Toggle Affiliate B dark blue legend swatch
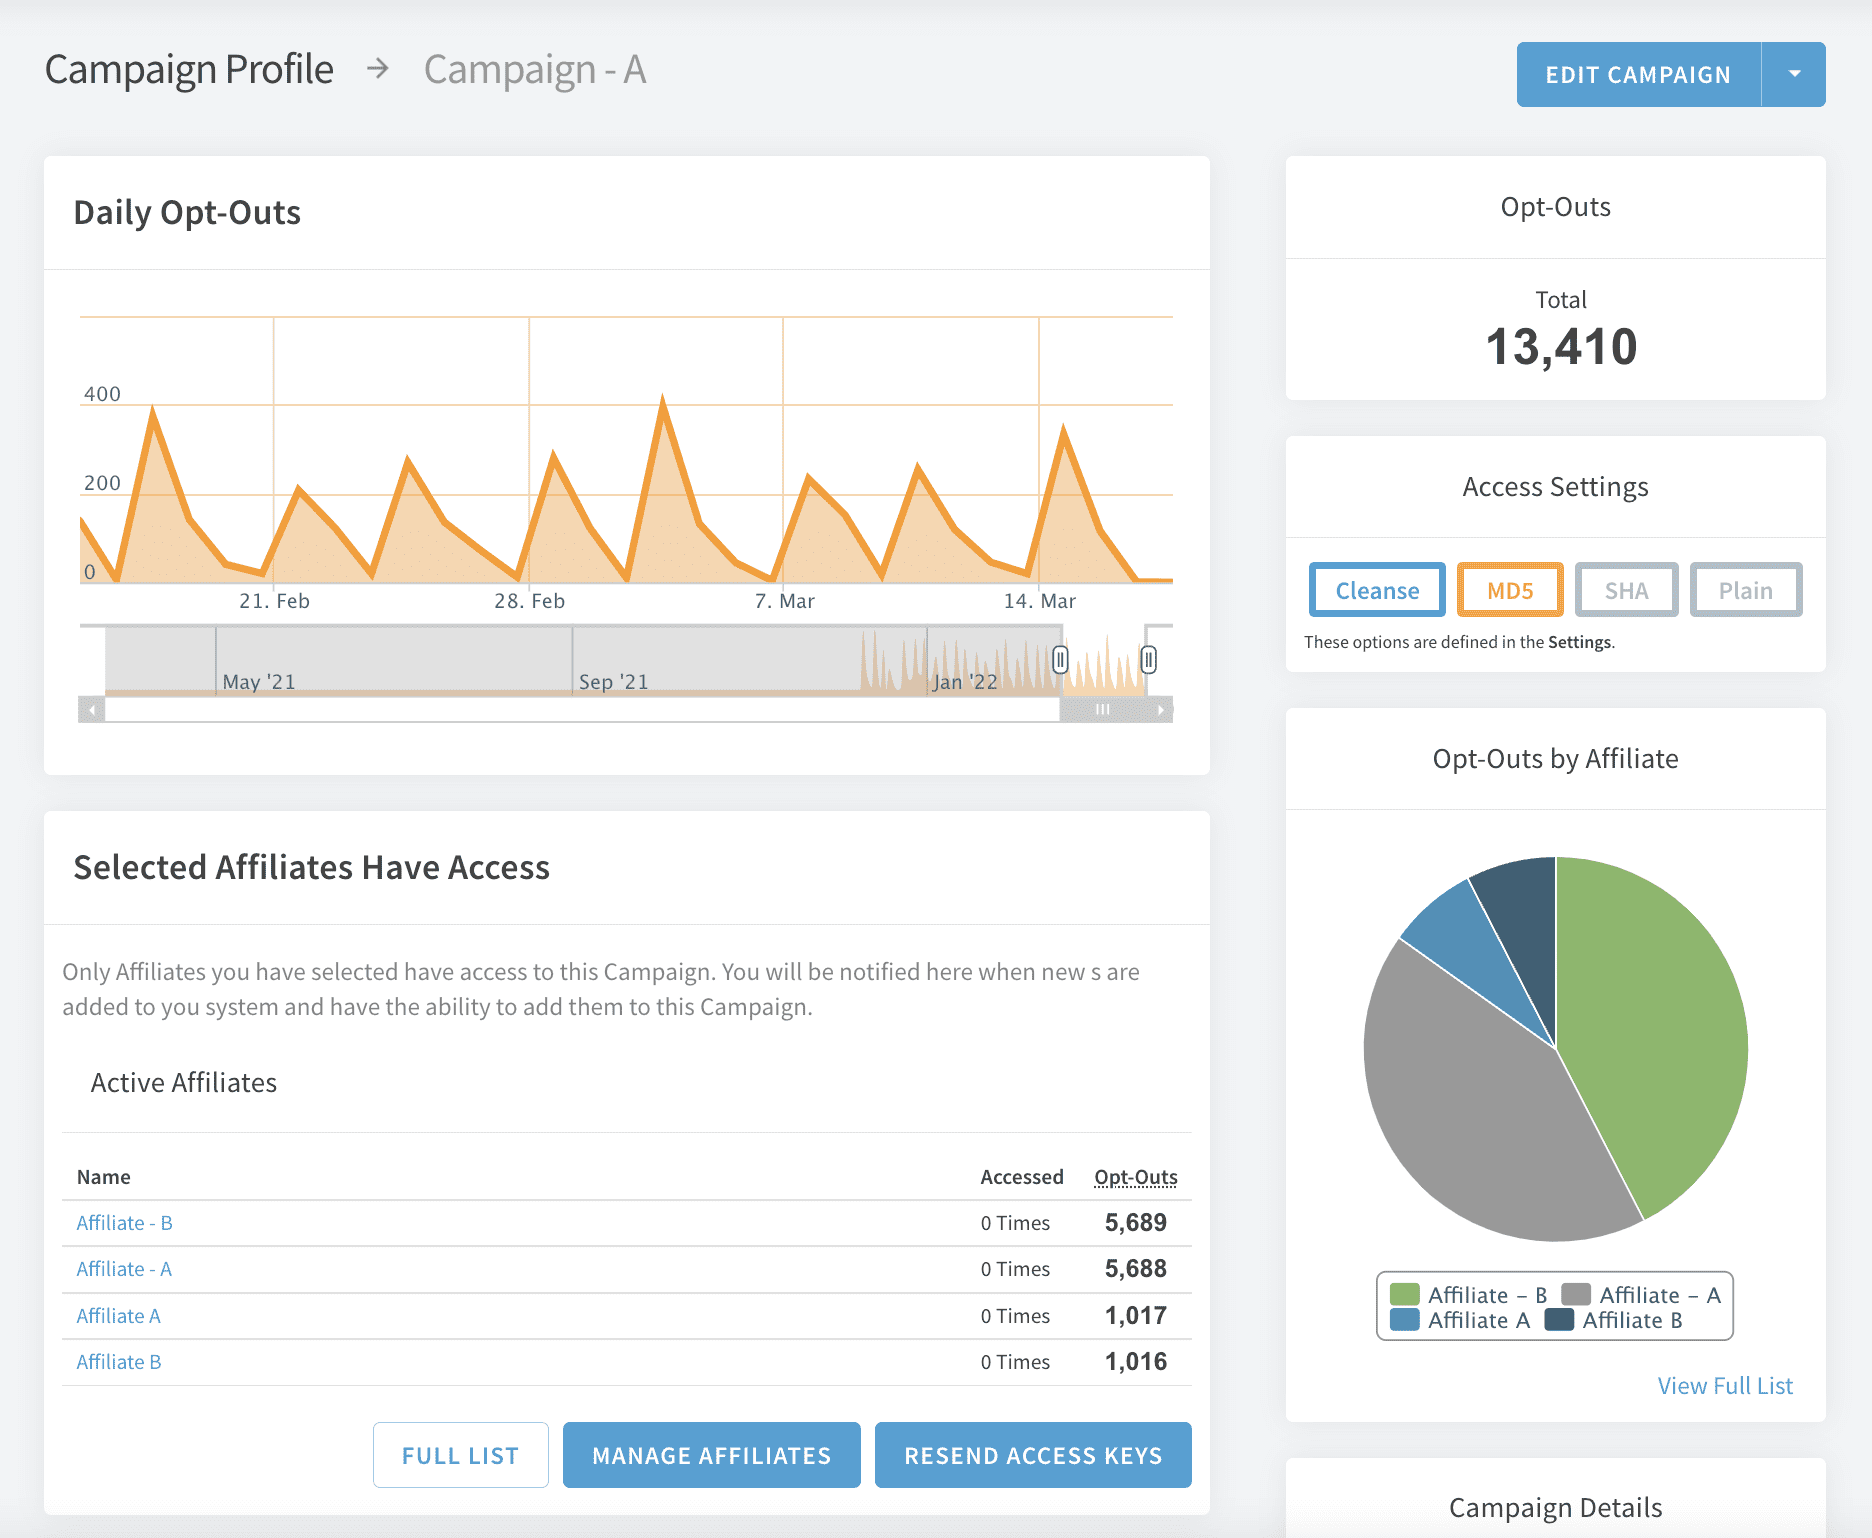 (1559, 1320)
